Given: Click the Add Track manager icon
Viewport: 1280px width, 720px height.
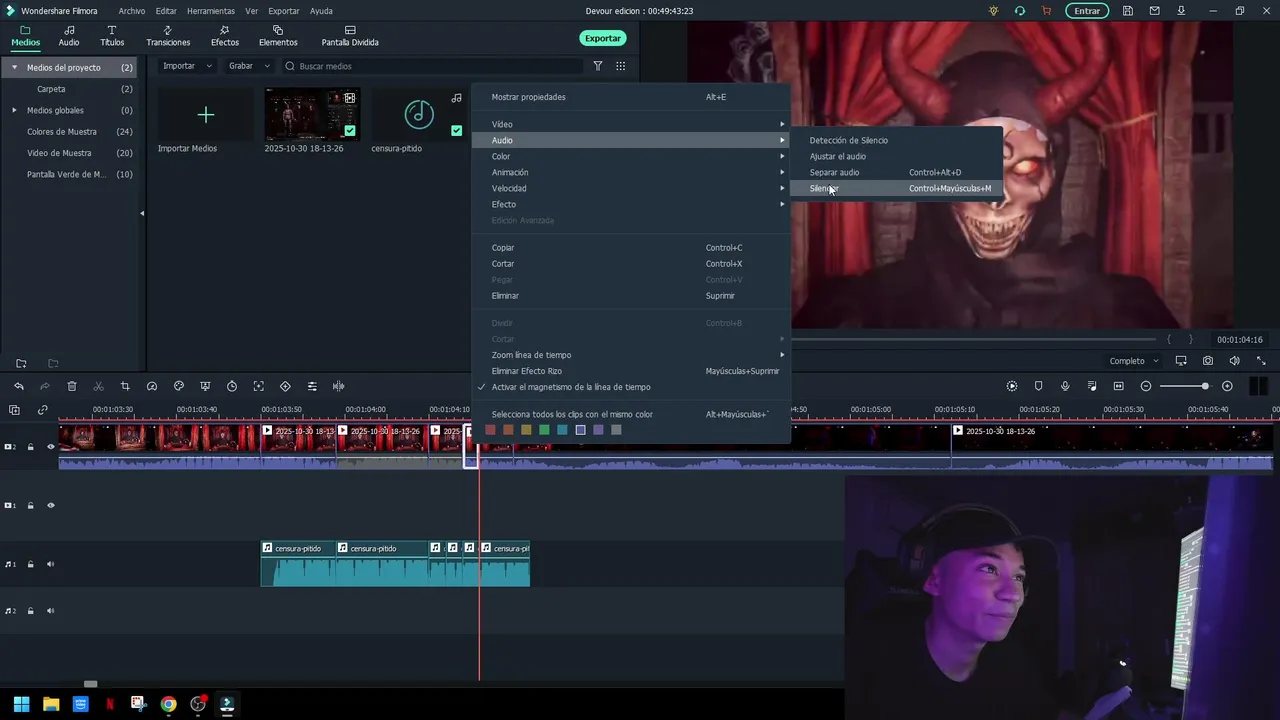Looking at the screenshot, I should [x=14, y=410].
